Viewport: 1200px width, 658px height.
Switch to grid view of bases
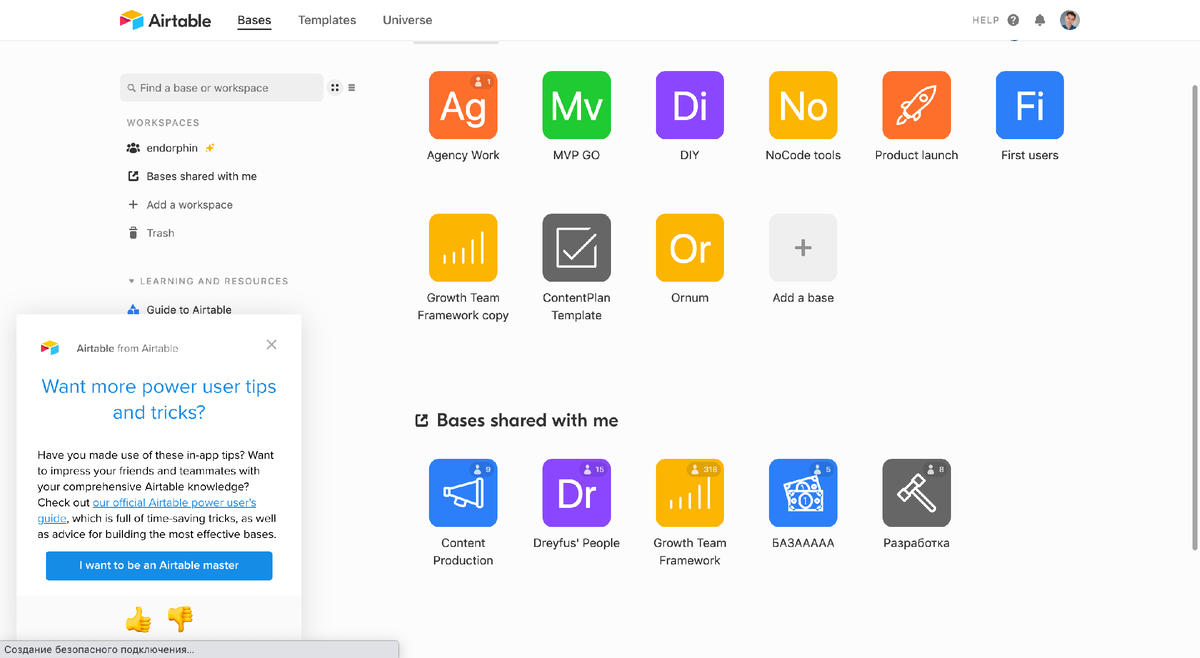click(335, 88)
